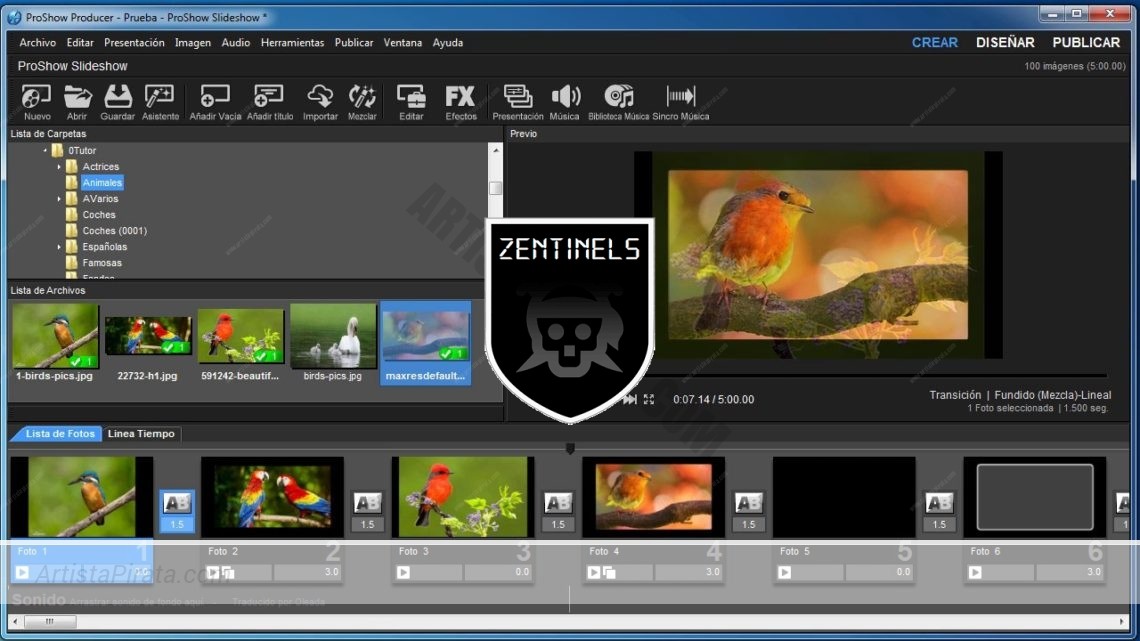1140x641 pixels.
Task: Open the Imagen menu
Action: 193,43
